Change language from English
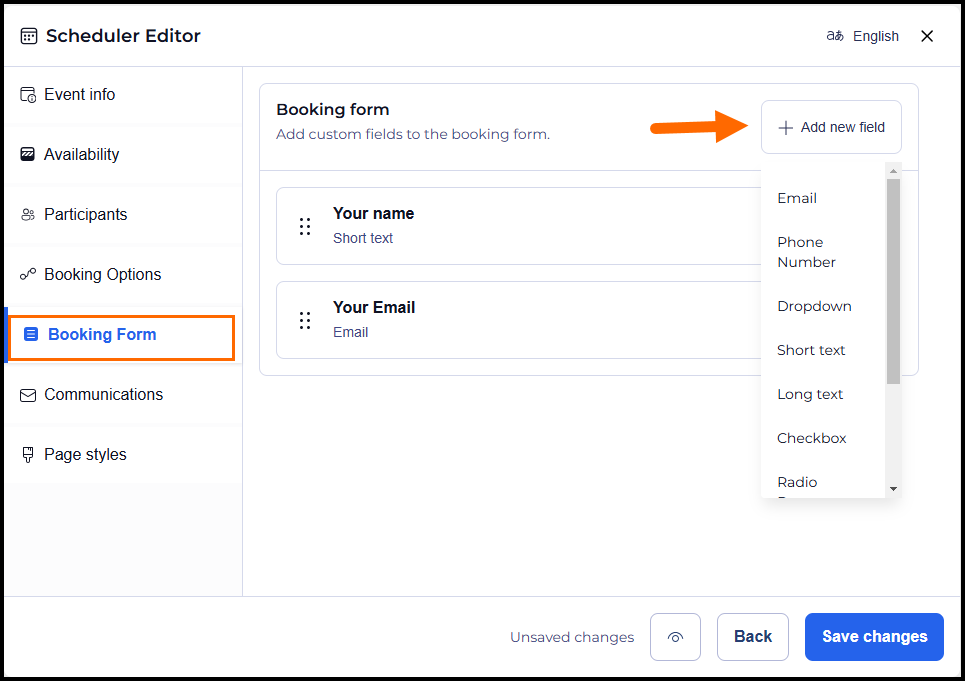The width and height of the screenshot is (965, 681). [x=862, y=36]
